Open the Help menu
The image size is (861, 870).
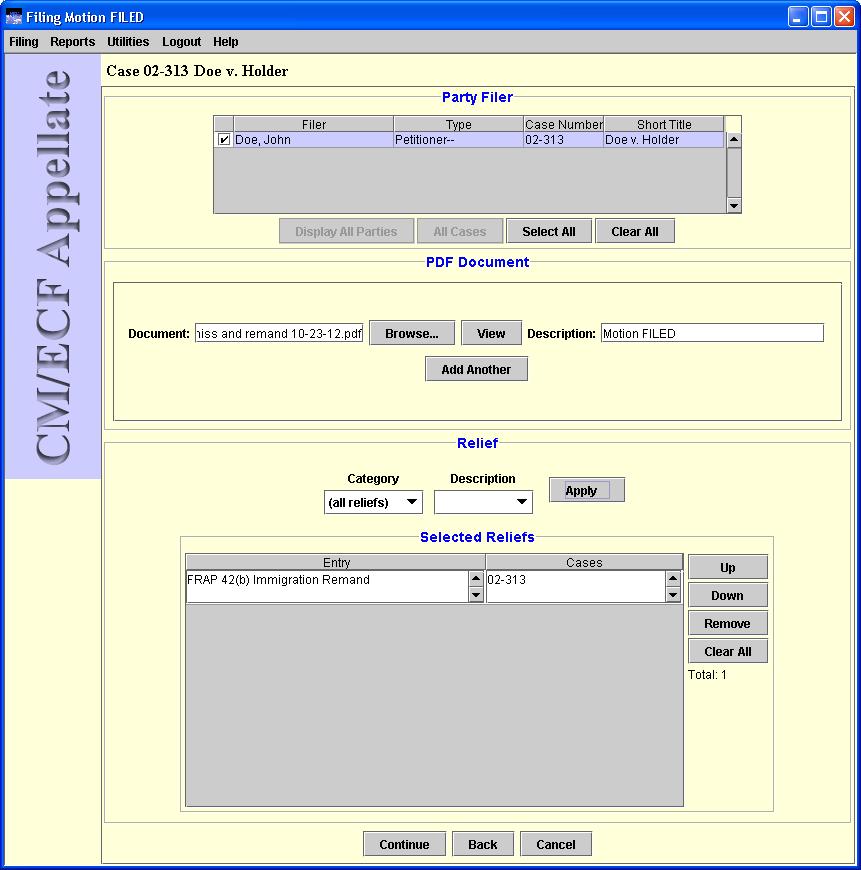click(x=226, y=42)
